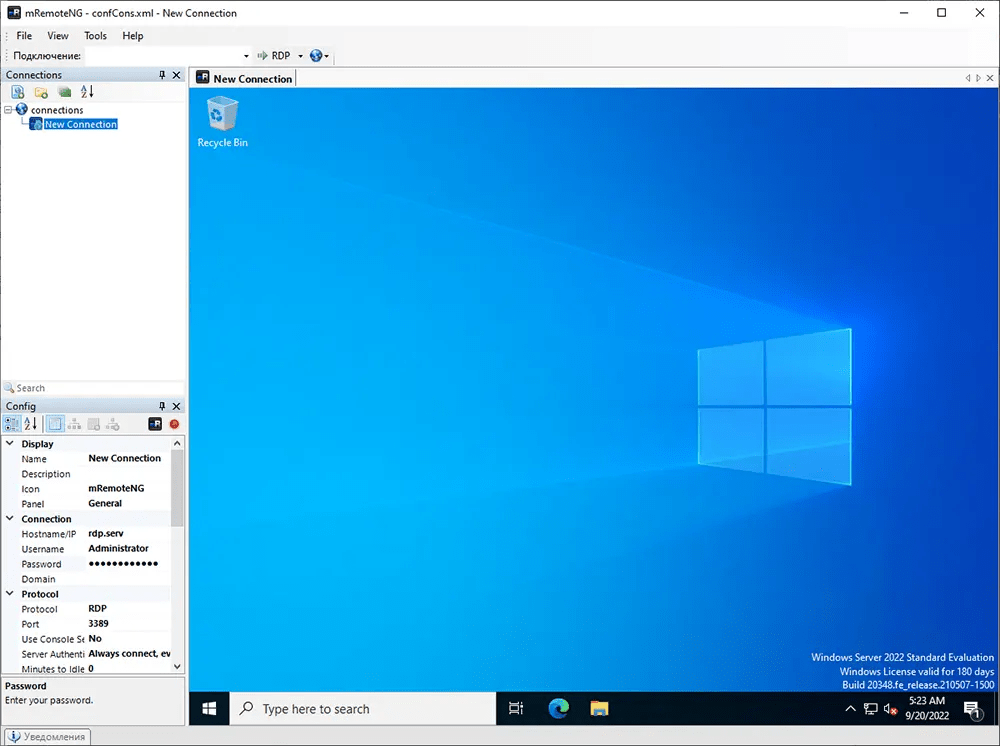Close the Connections panel
The width and height of the screenshot is (1000, 746).
click(x=177, y=75)
